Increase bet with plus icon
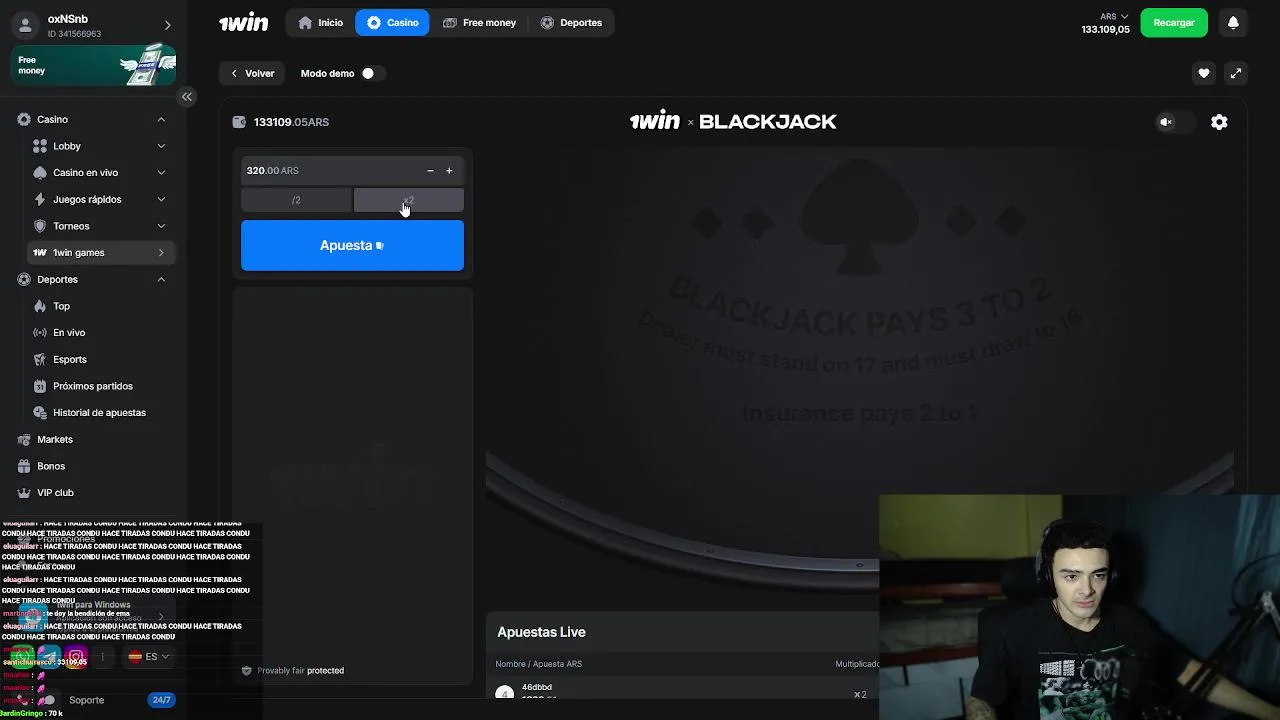 point(449,171)
